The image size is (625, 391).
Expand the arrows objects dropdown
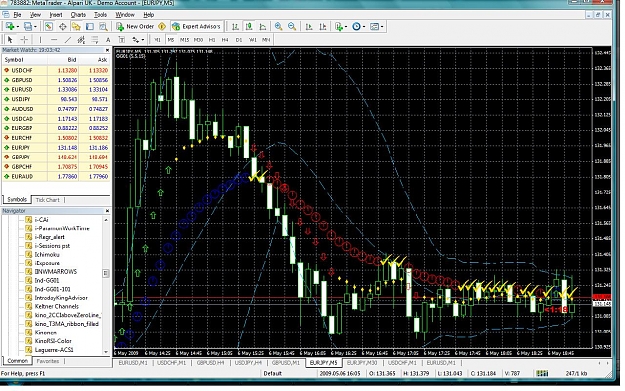click(143, 40)
